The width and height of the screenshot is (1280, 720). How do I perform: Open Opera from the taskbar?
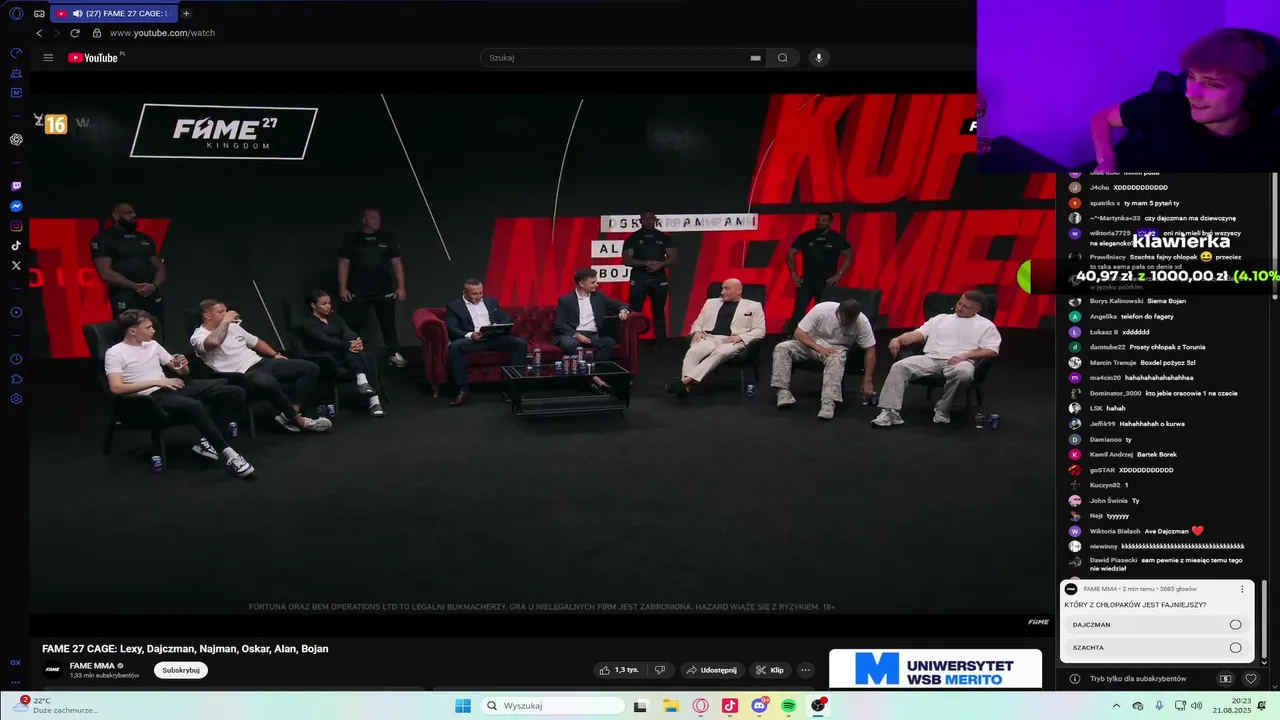pyautogui.click(x=701, y=706)
